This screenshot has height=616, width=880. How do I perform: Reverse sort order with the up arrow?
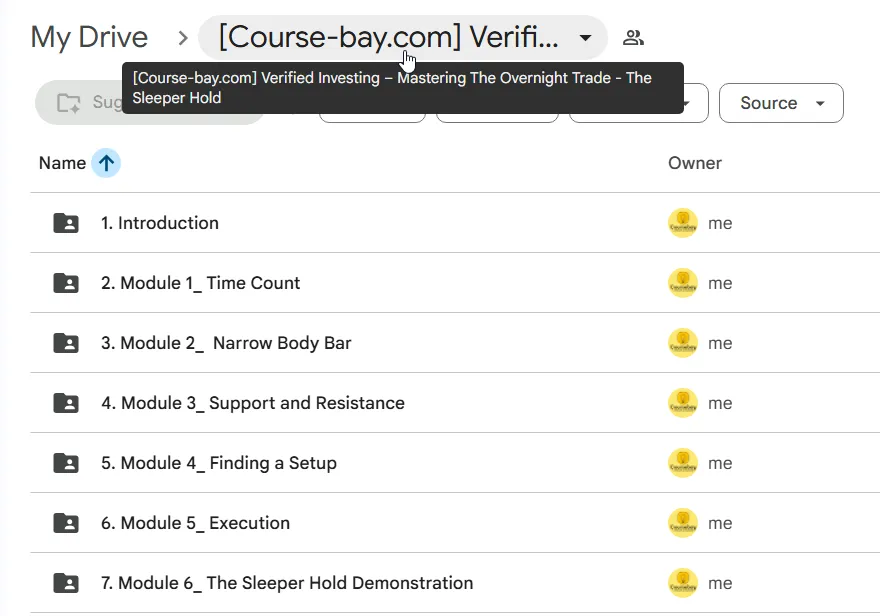click(x=106, y=163)
